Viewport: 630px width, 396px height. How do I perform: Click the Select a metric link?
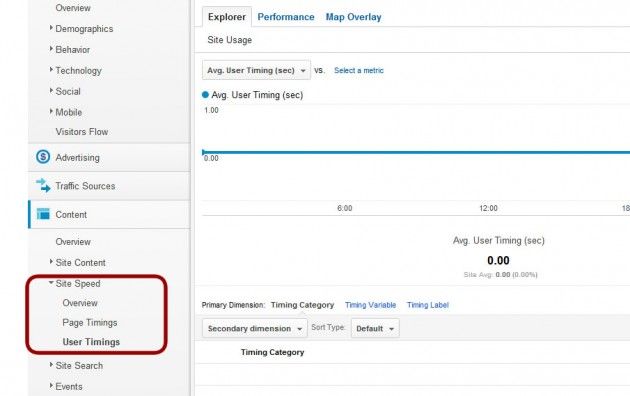[359, 70]
